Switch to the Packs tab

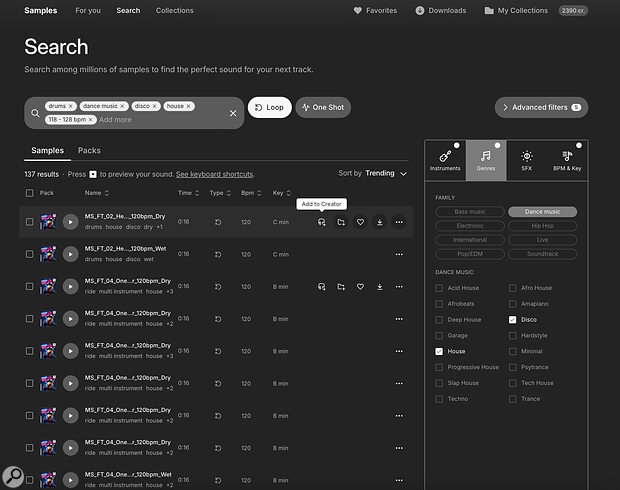pos(89,151)
